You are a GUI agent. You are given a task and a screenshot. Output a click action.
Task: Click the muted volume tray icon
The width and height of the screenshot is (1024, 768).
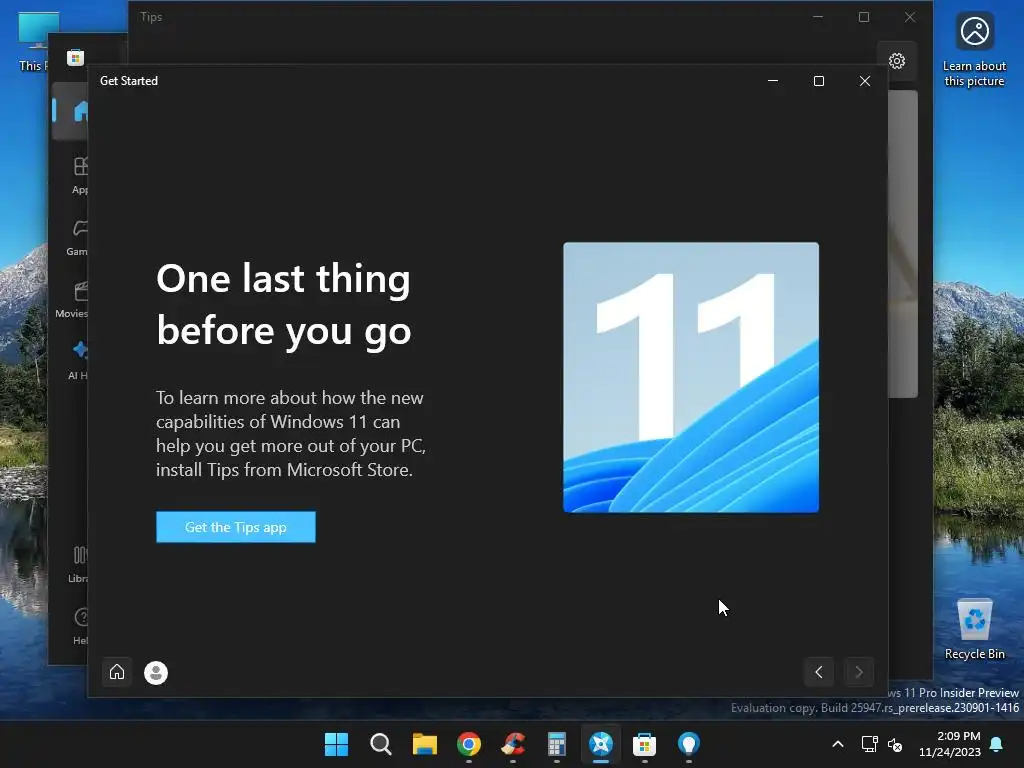click(895, 744)
